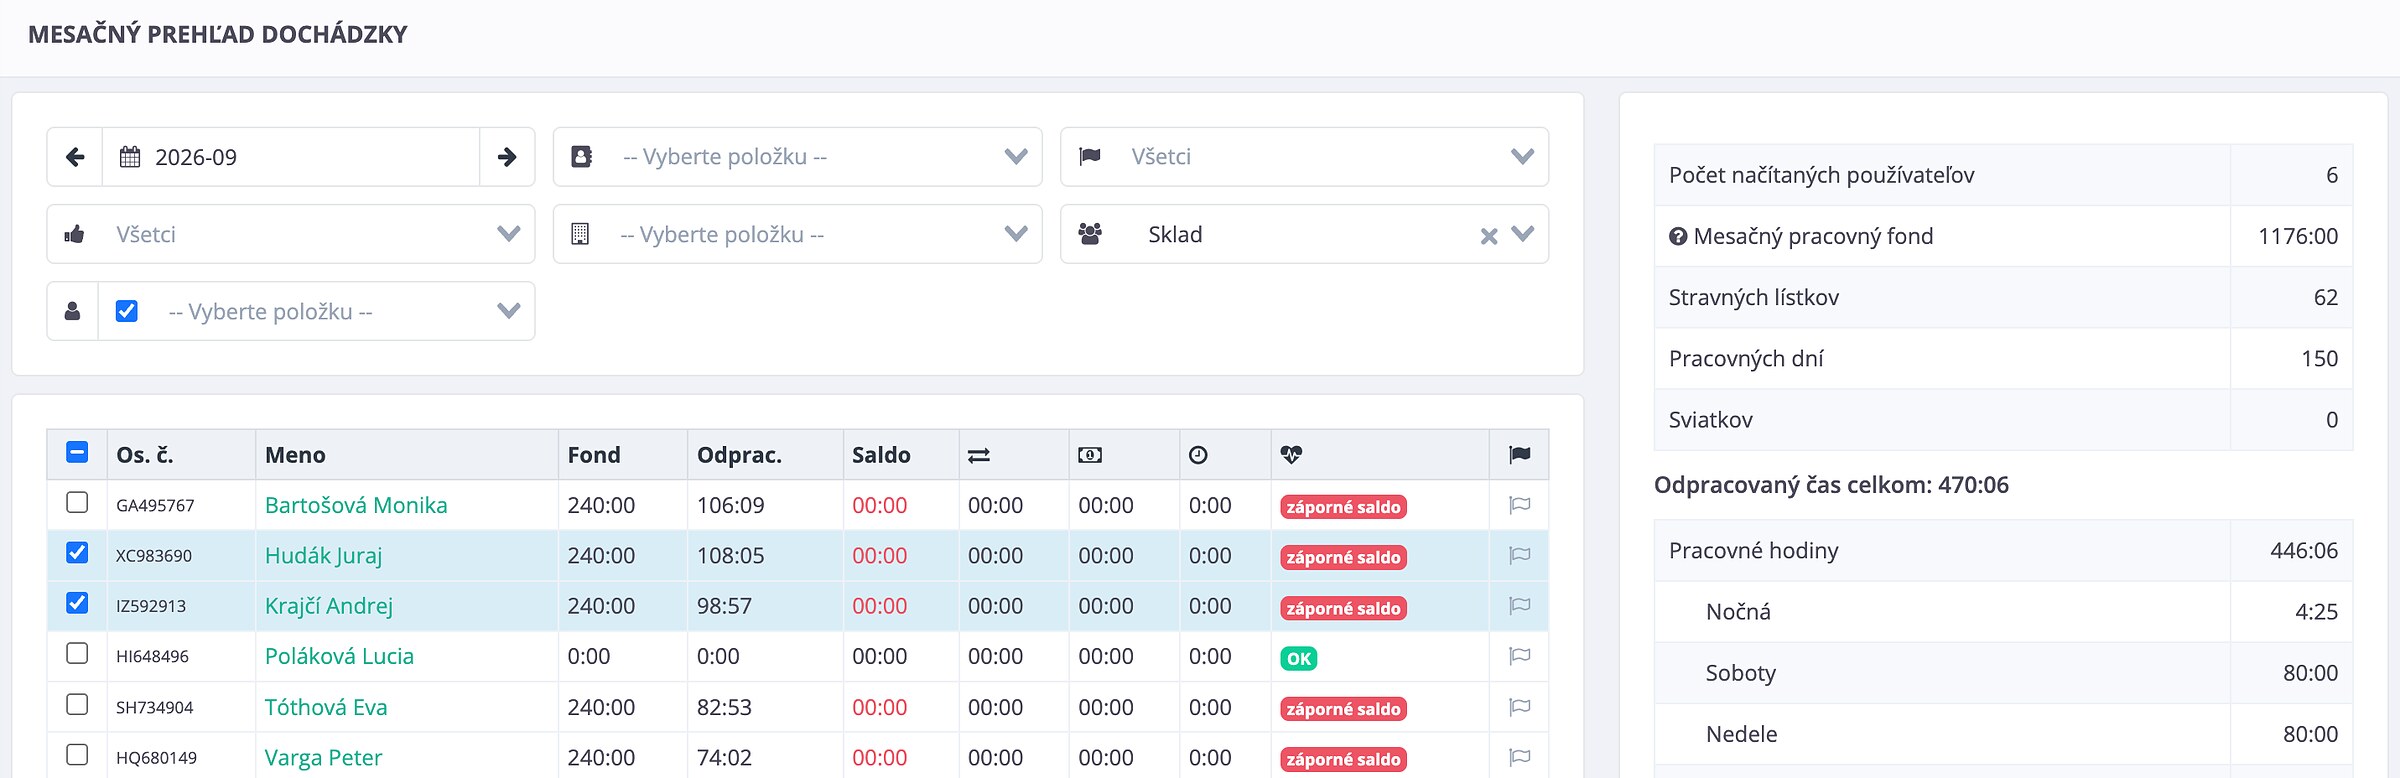
Task: Click the contact-card icon in the filter
Action: click(x=582, y=157)
